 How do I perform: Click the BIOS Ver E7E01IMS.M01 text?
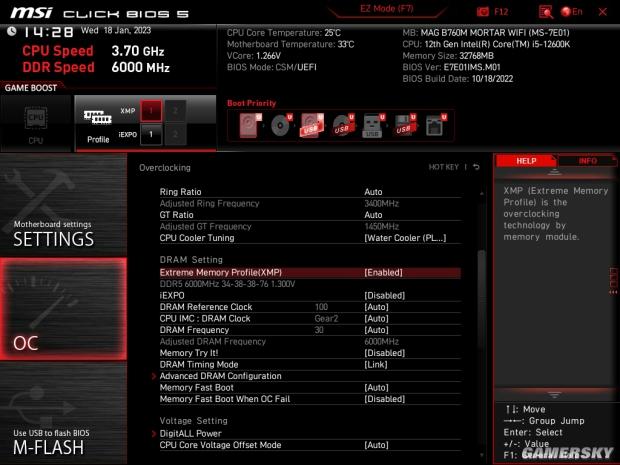(x=451, y=67)
